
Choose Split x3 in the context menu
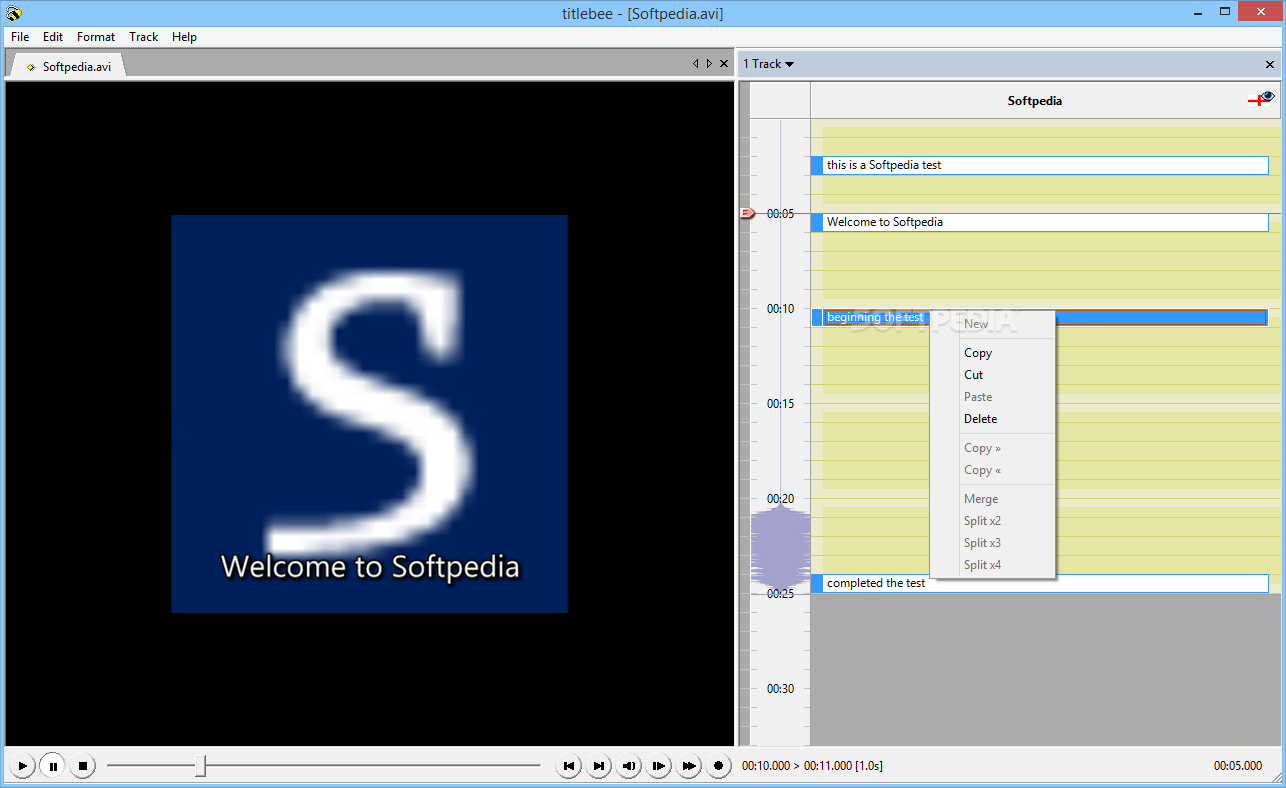click(992, 543)
